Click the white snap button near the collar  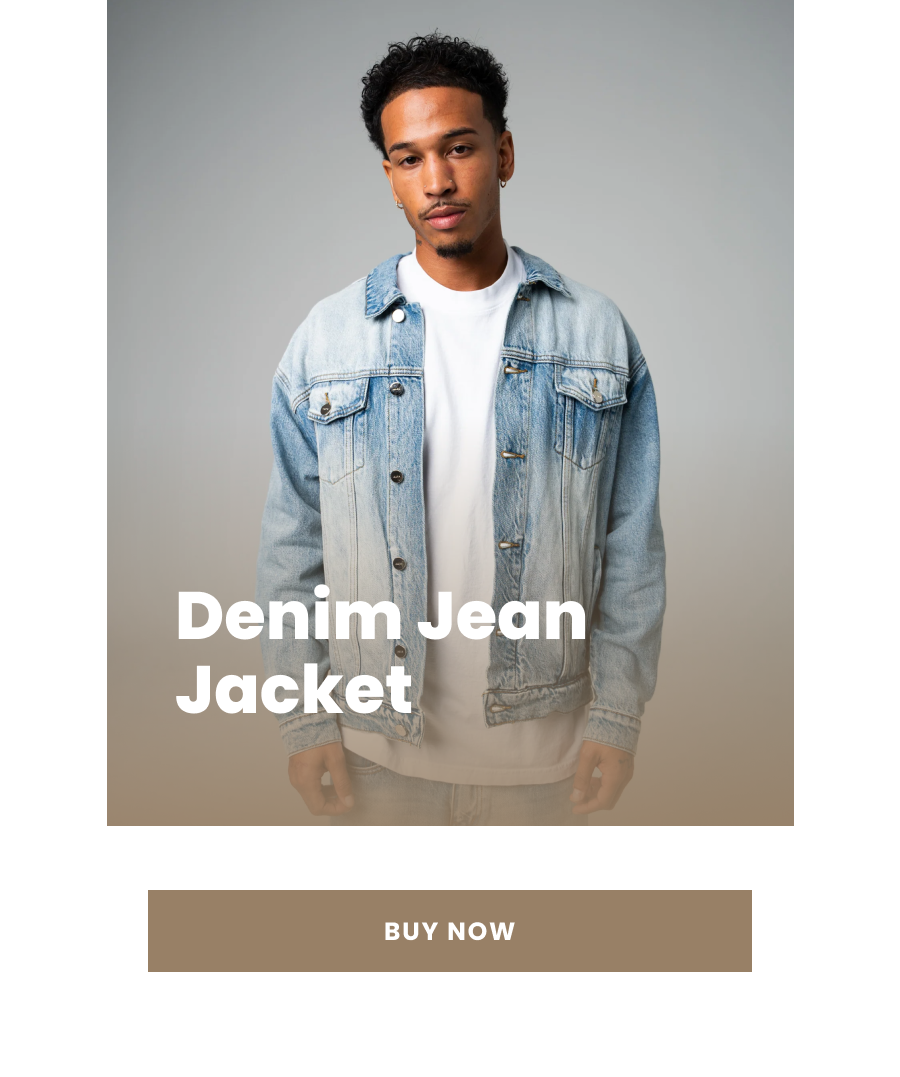coord(398,316)
